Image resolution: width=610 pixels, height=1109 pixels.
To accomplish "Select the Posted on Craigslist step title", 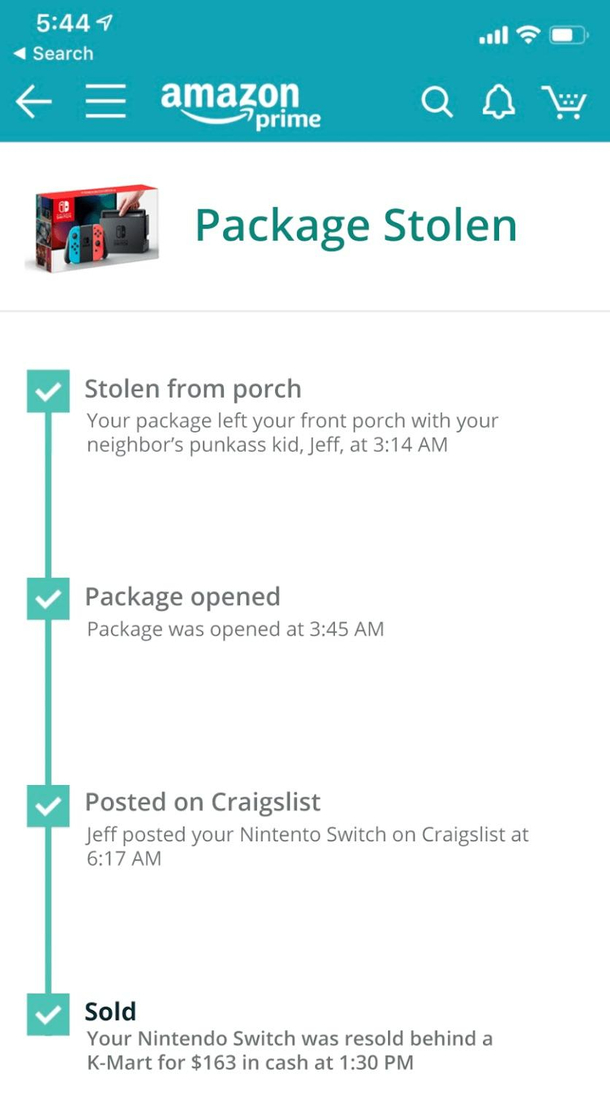I will tap(203, 802).
